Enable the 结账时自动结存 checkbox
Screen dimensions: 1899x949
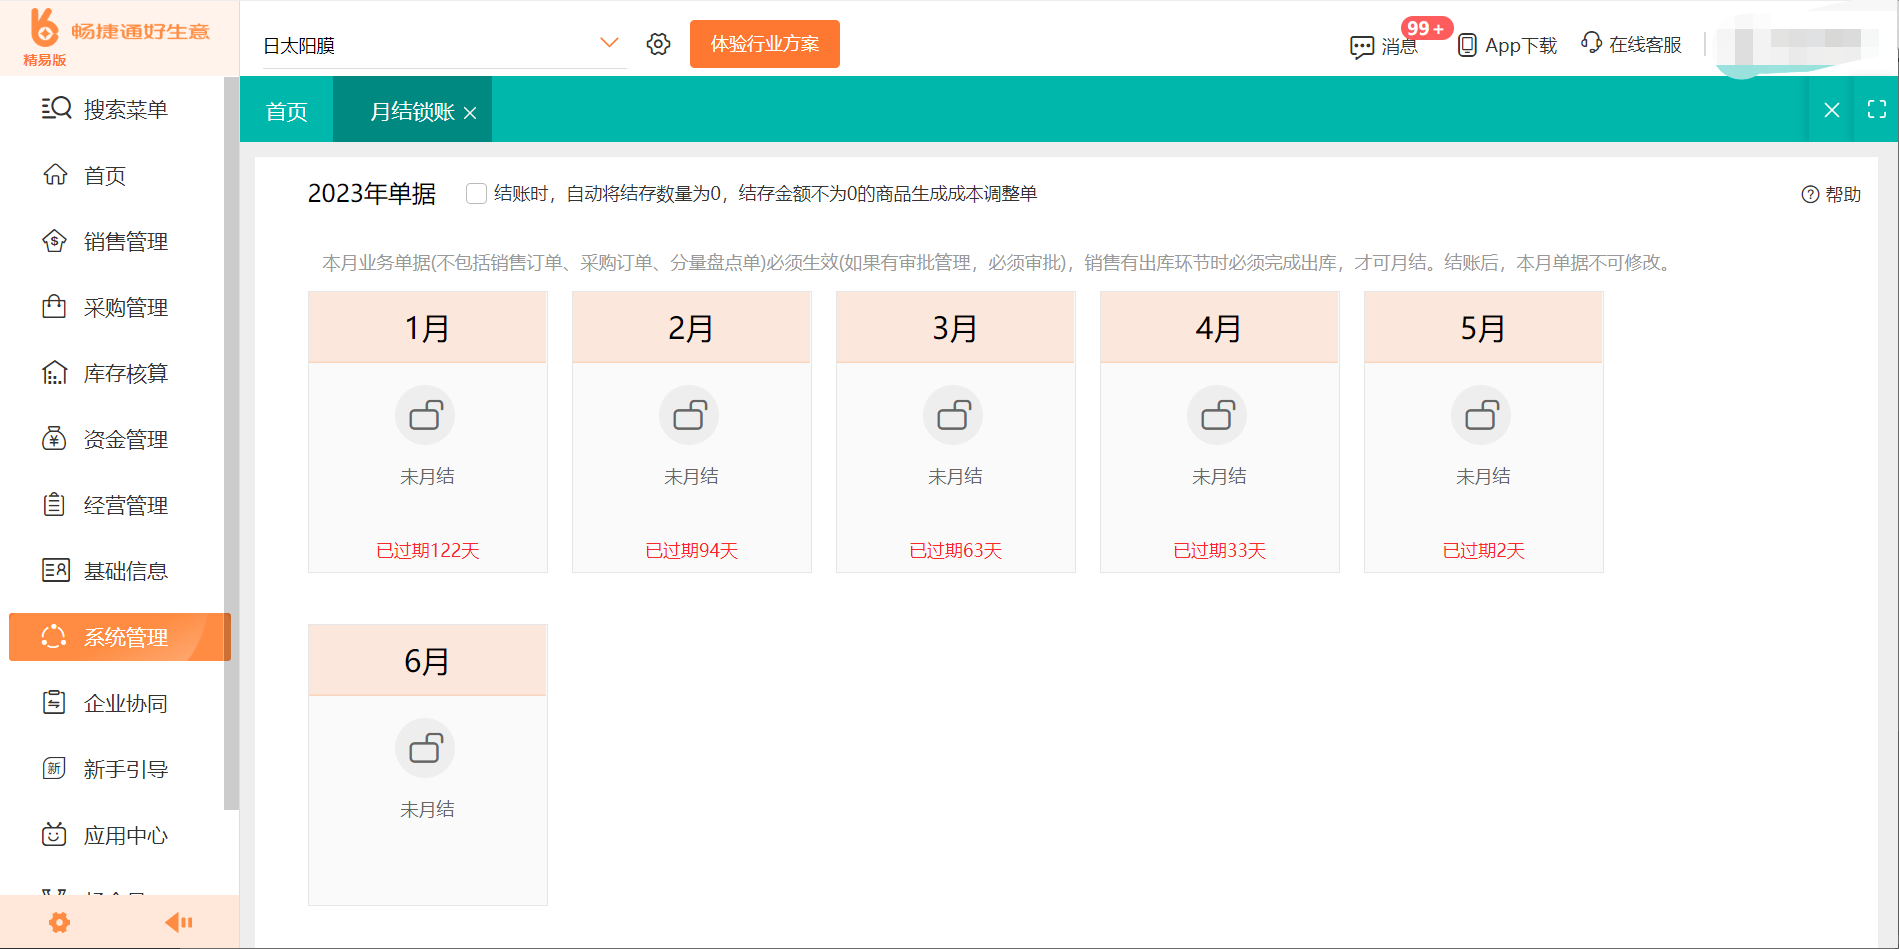coord(477,193)
